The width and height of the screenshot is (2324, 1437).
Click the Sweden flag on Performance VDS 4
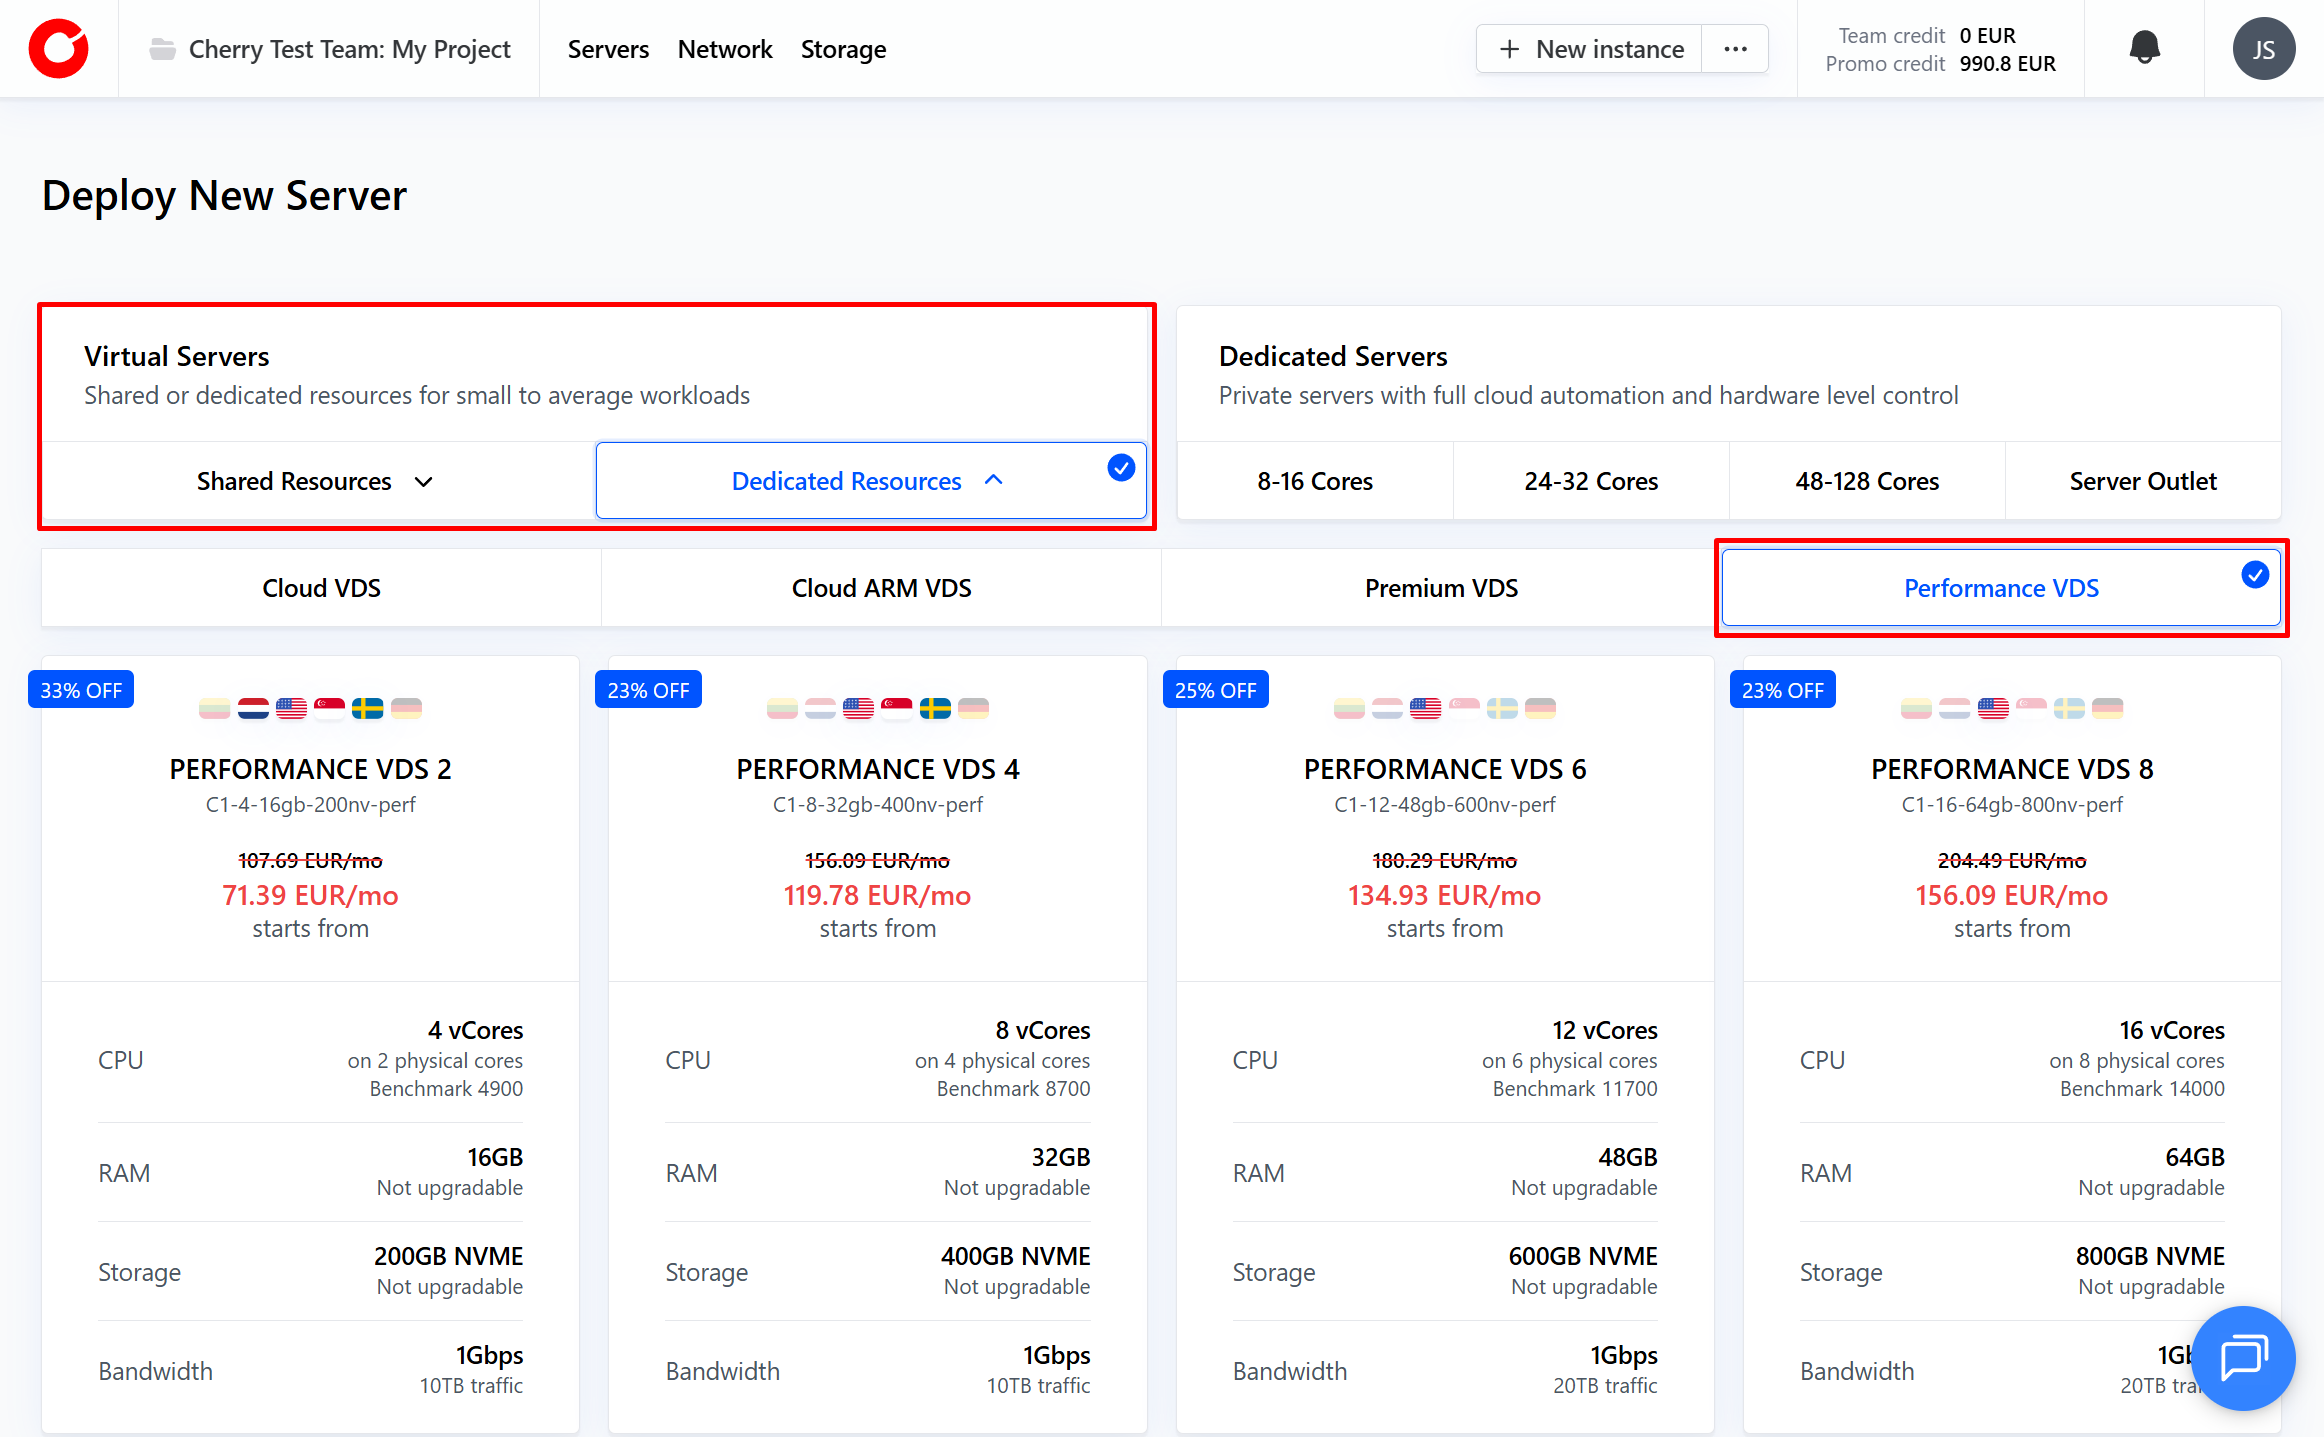[x=935, y=709]
